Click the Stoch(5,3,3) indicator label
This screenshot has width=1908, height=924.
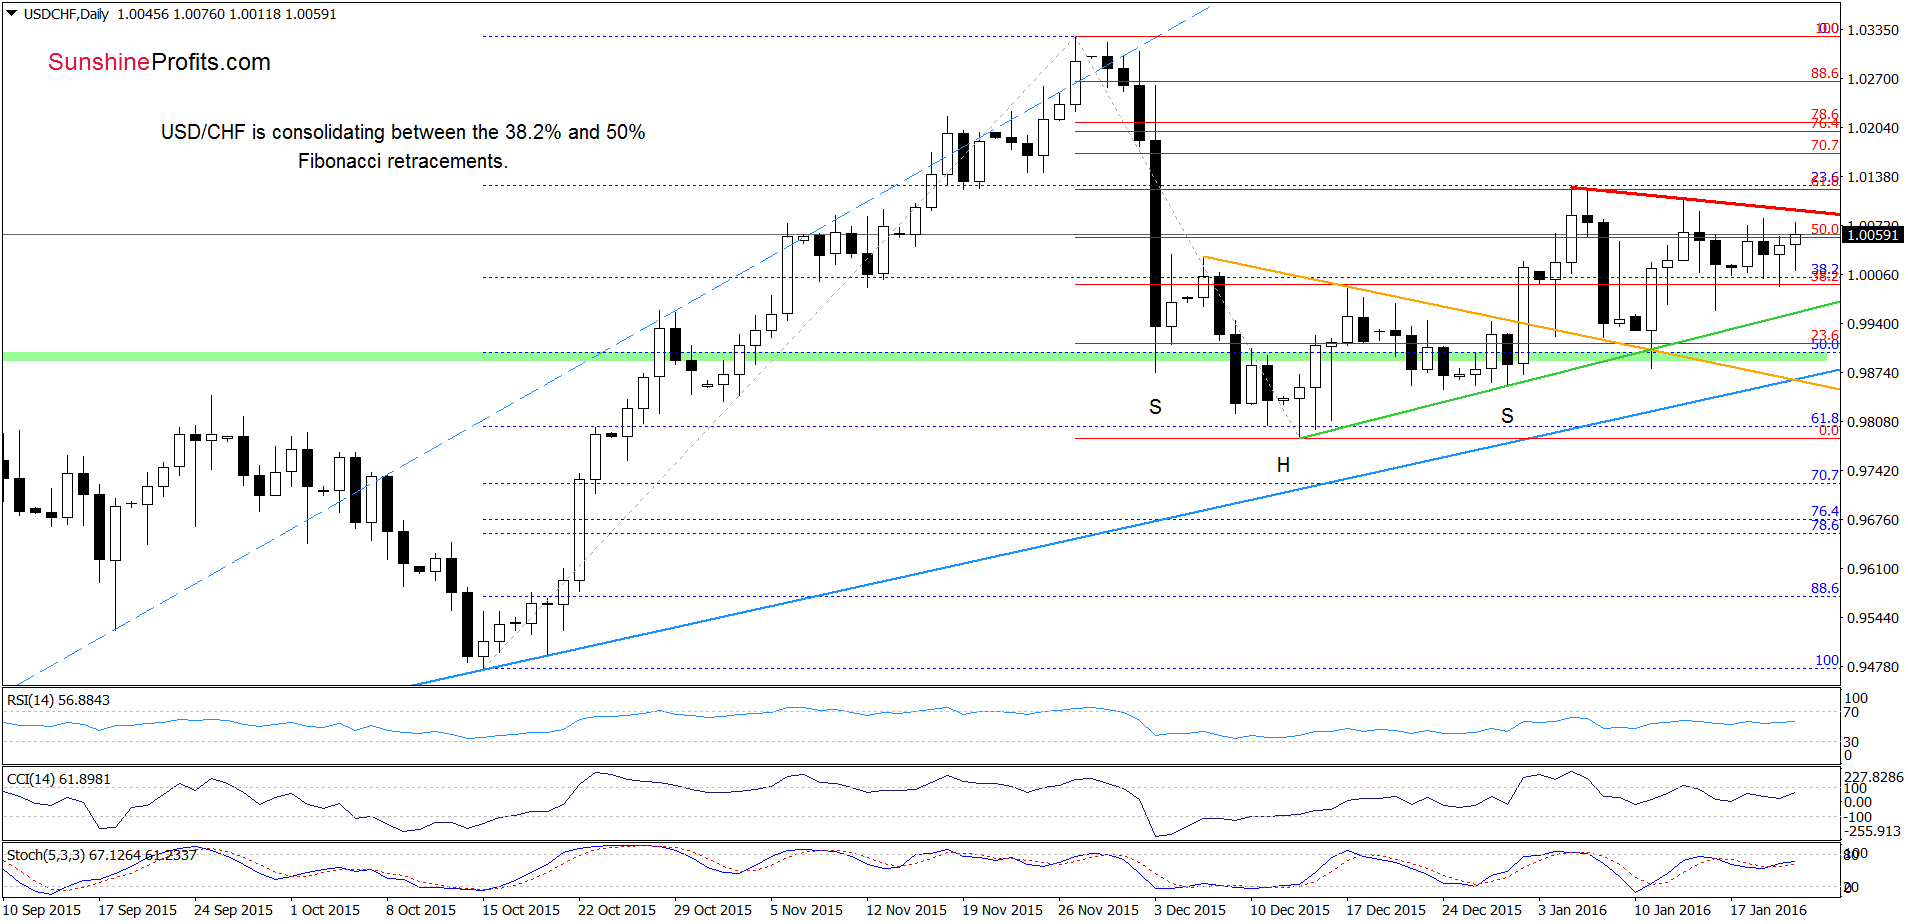pos(102,855)
